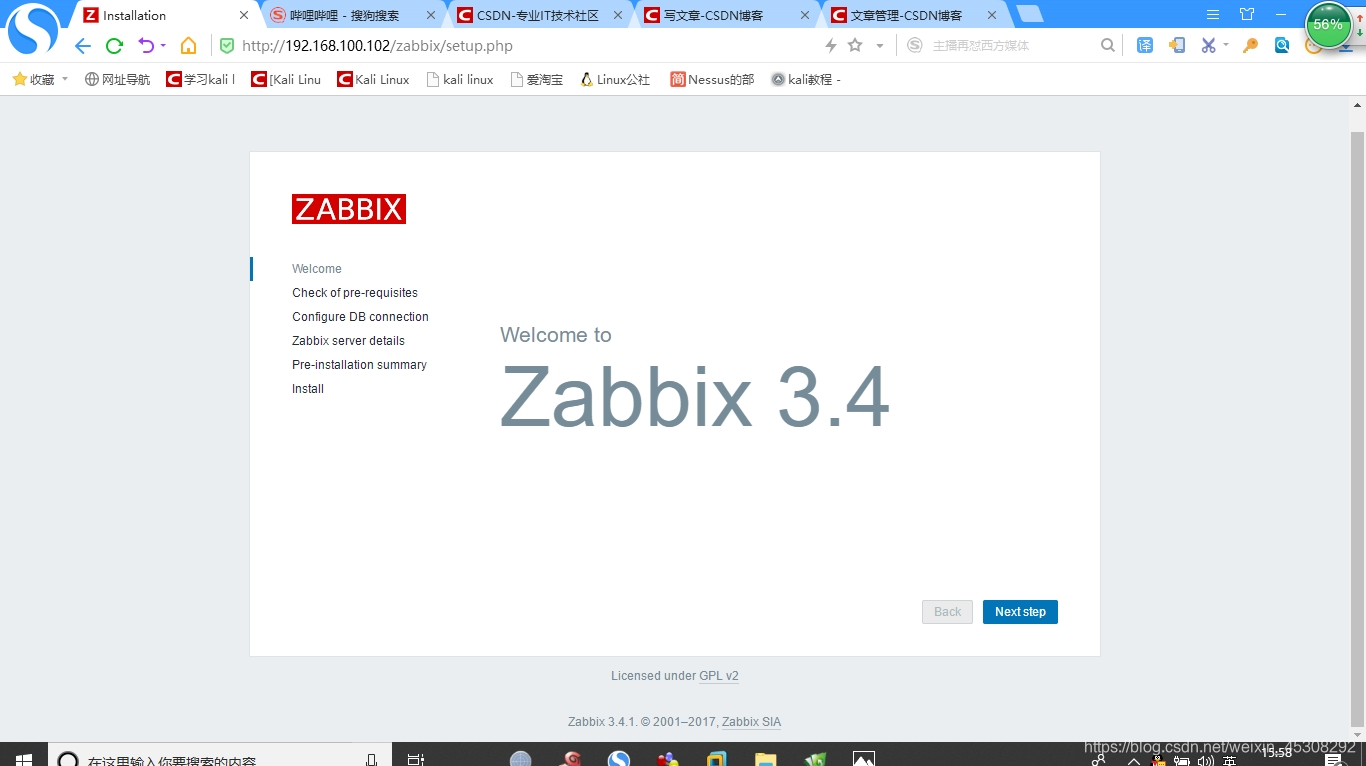
Task: Open the Linux公社 bookmark
Action: point(615,79)
